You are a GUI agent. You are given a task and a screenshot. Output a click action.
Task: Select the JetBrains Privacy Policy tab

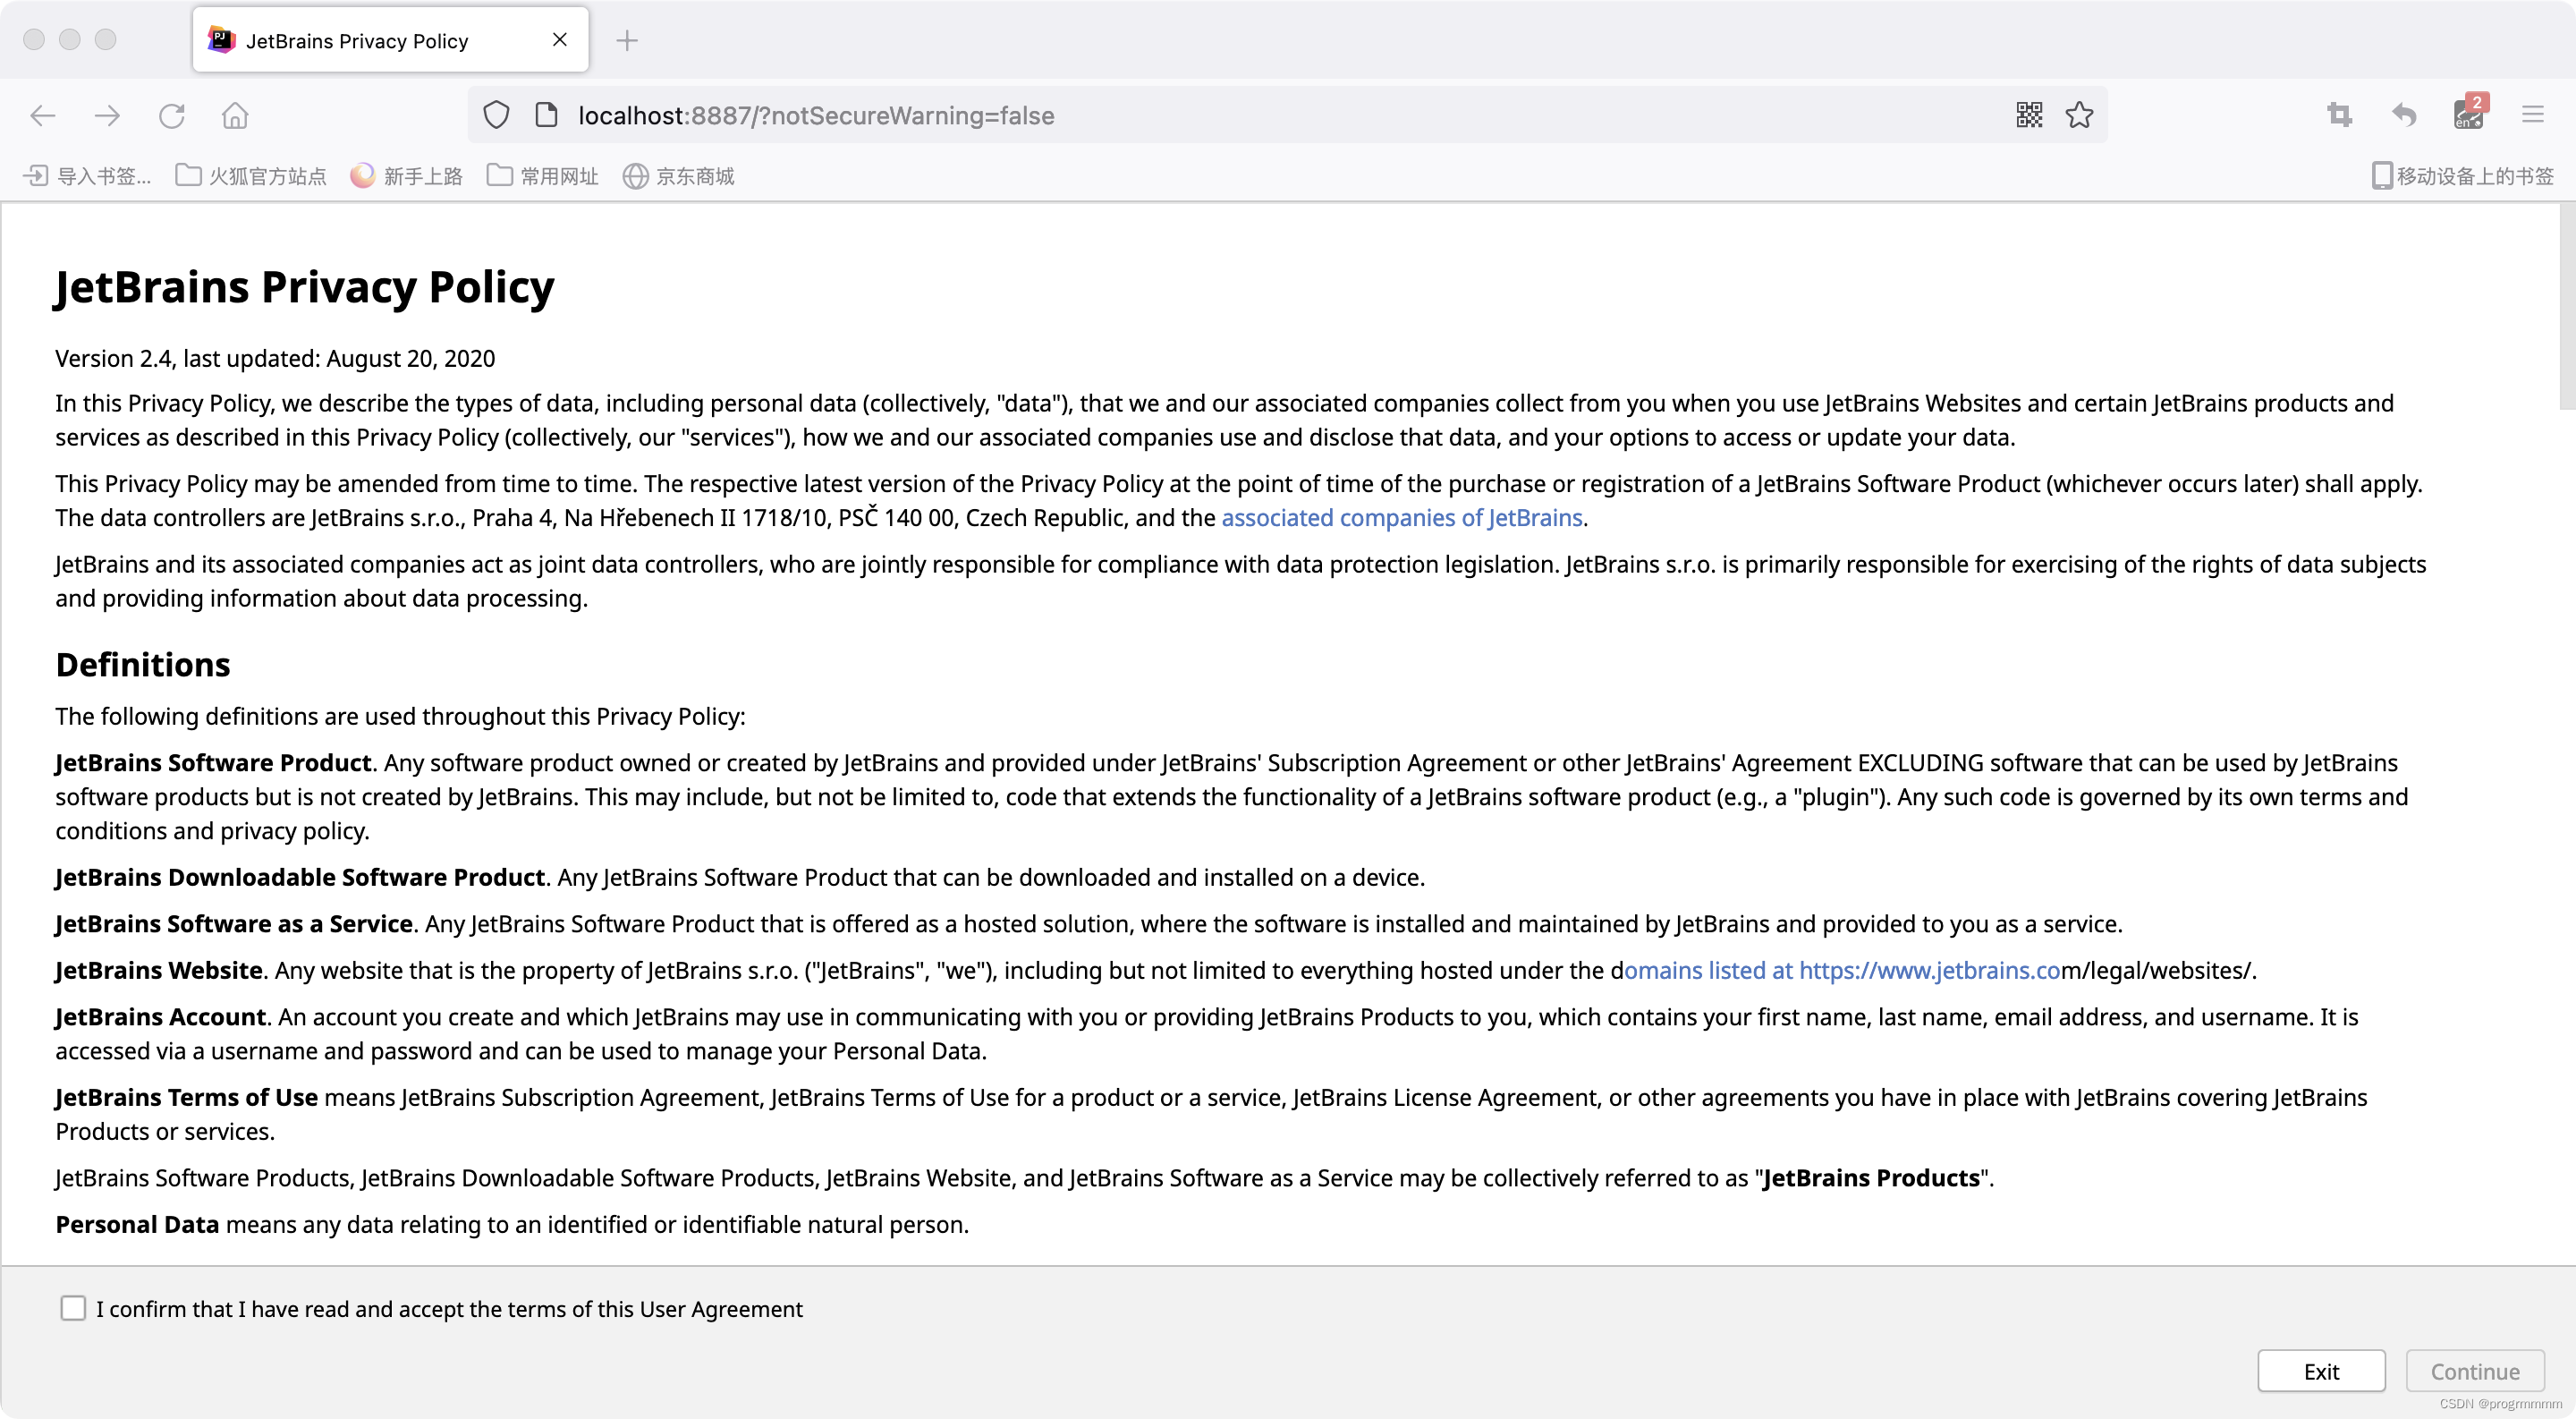pos(357,41)
